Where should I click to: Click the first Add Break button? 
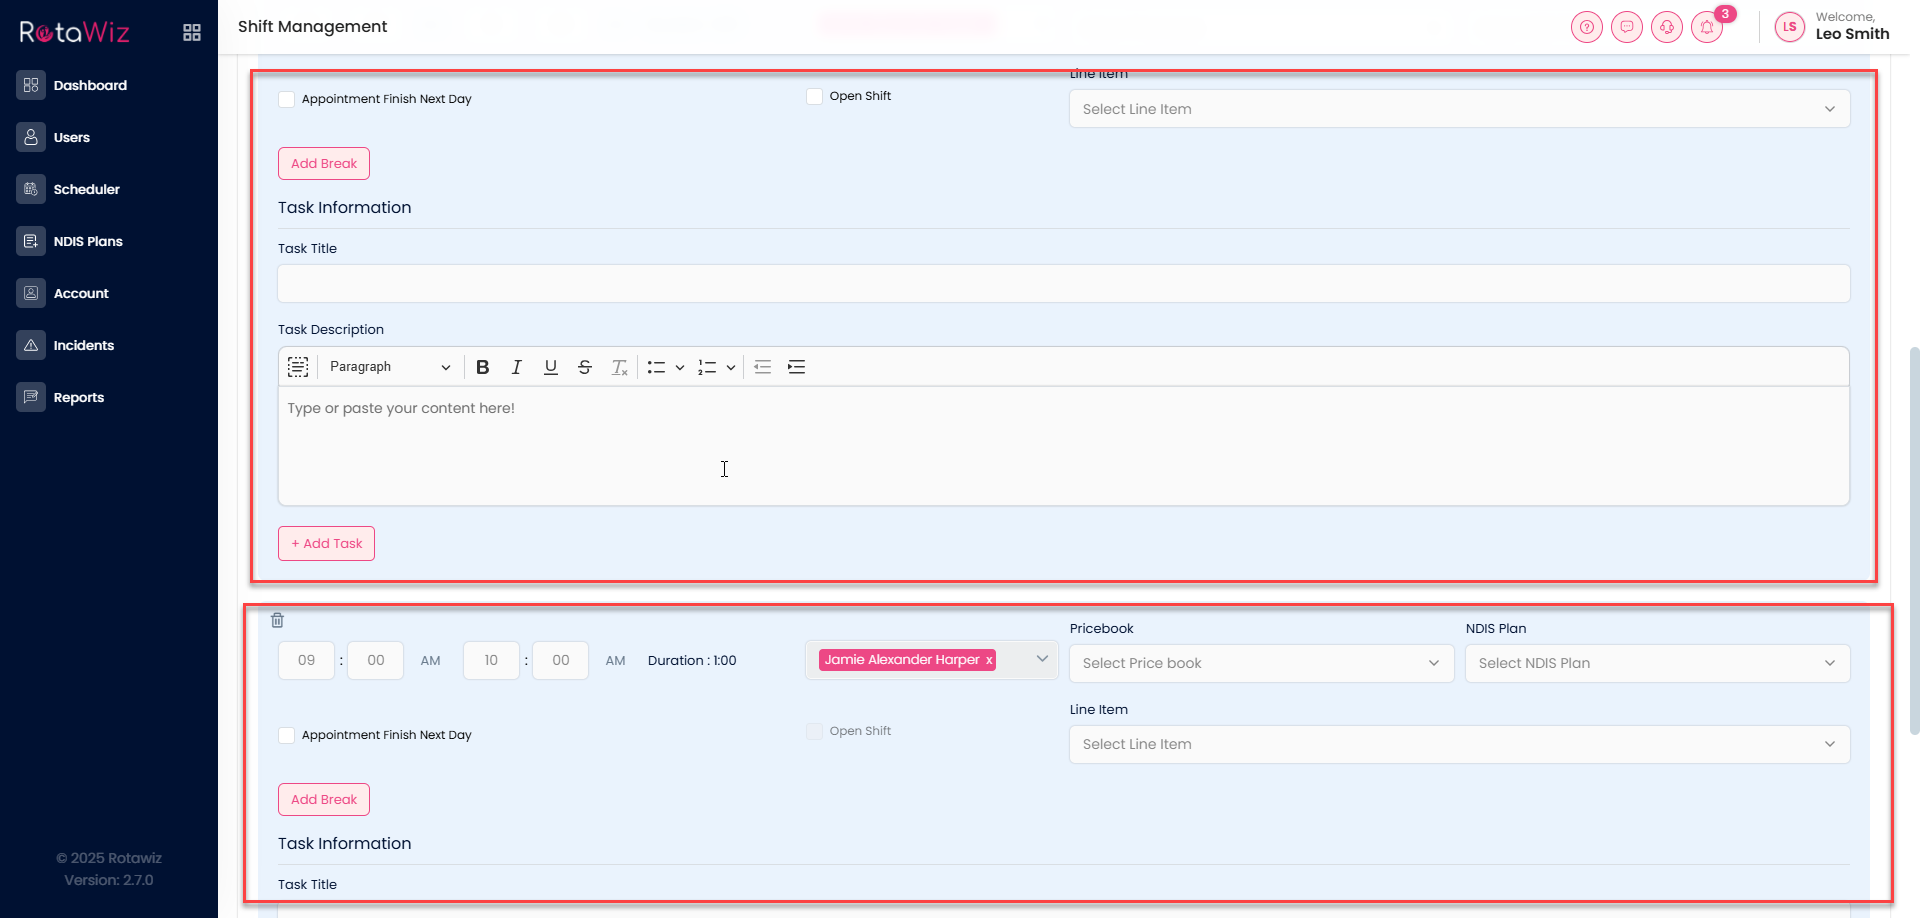[323, 163]
